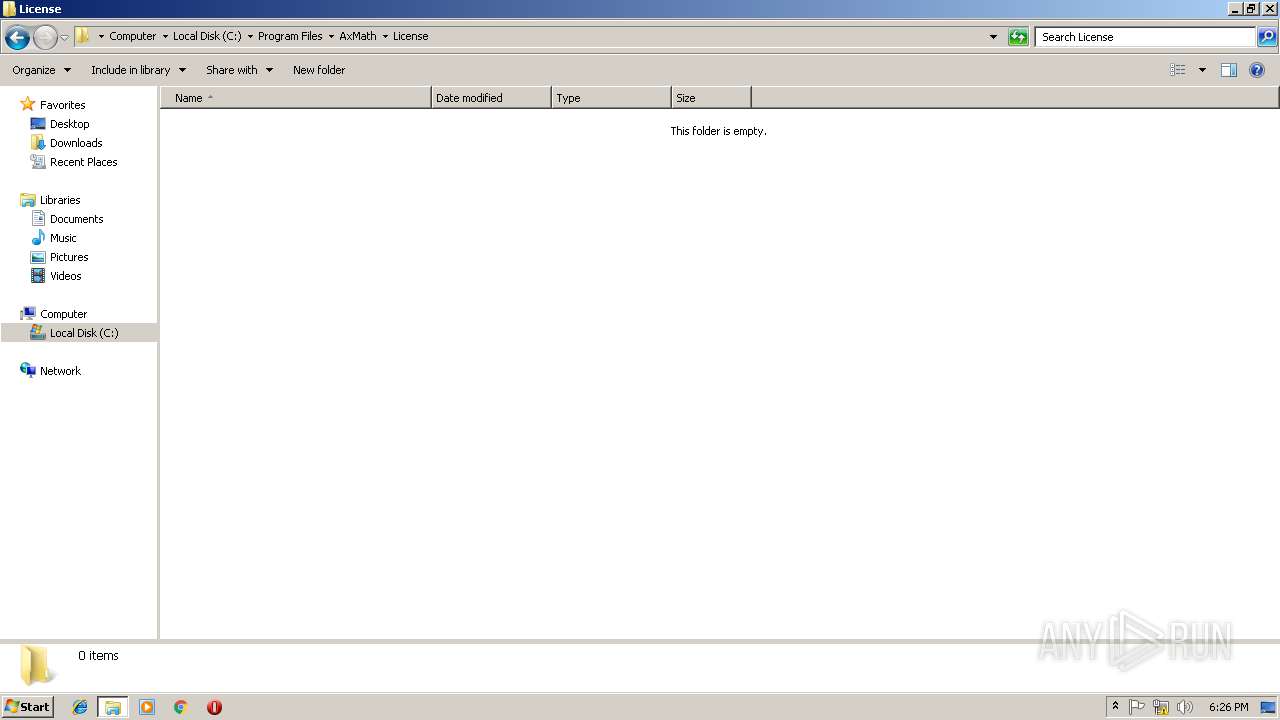Open the Organize menu
Viewport: 1280px width, 720px height.
[x=41, y=70]
